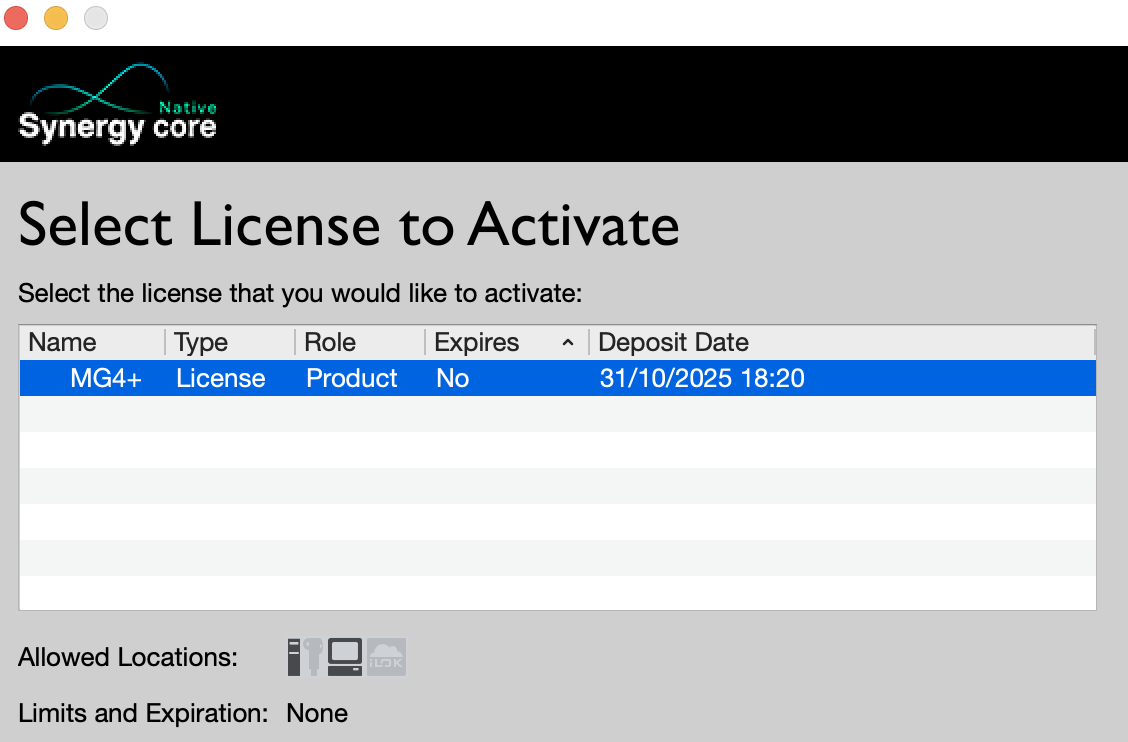Click the "Product" role cell
Image resolution: width=1128 pixels, height=742 pixels.
[352, 378]
